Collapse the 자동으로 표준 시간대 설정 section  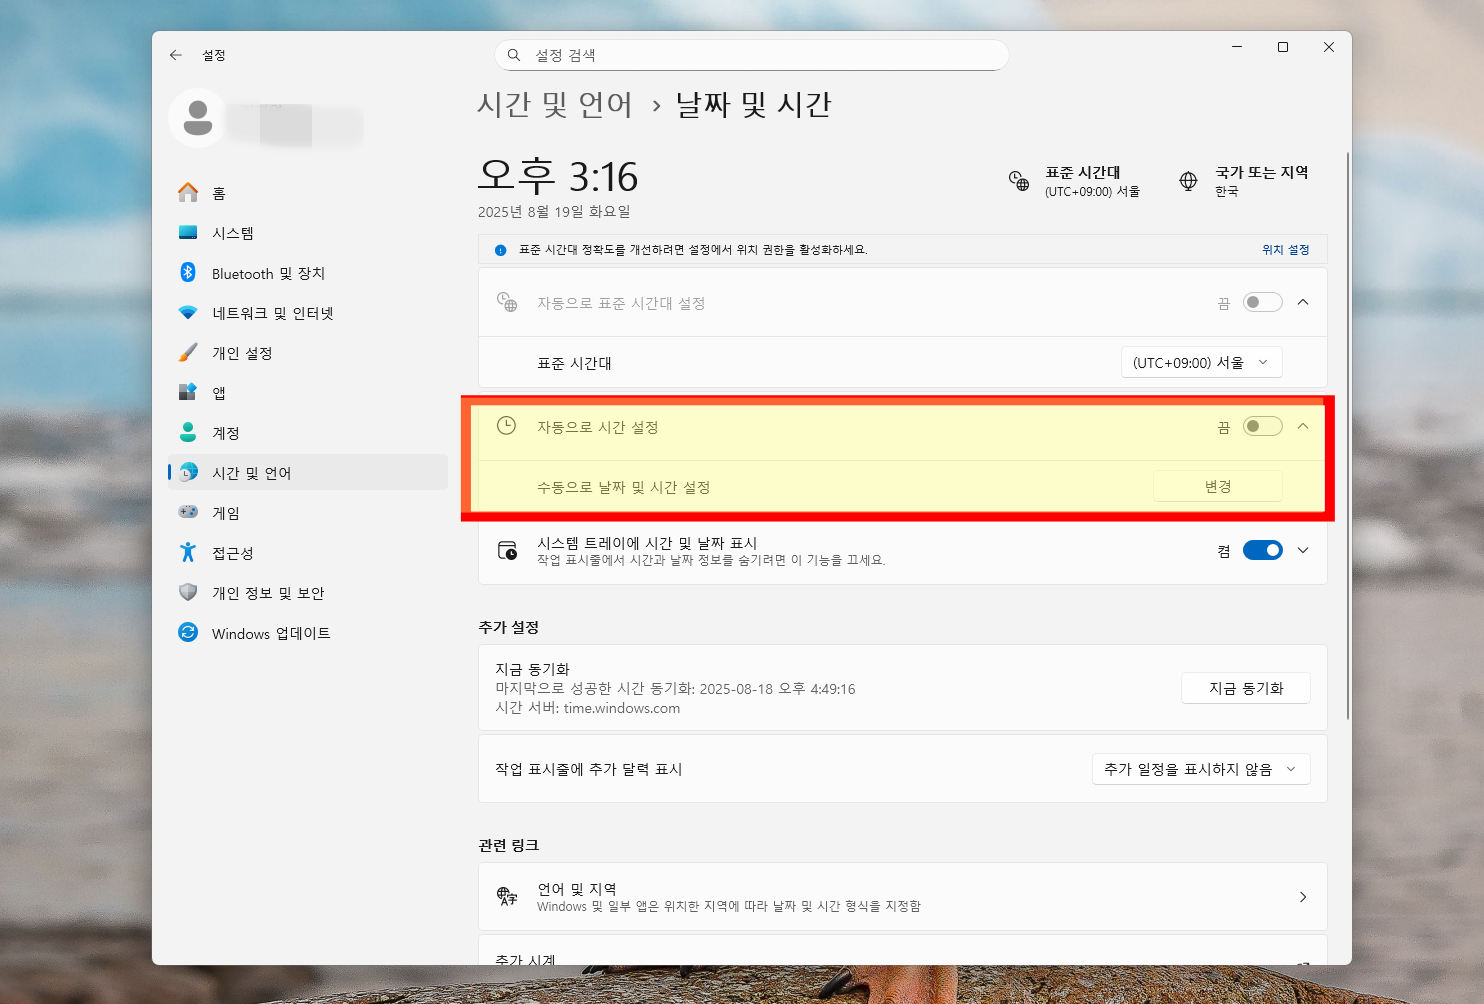click(1303, 302)
